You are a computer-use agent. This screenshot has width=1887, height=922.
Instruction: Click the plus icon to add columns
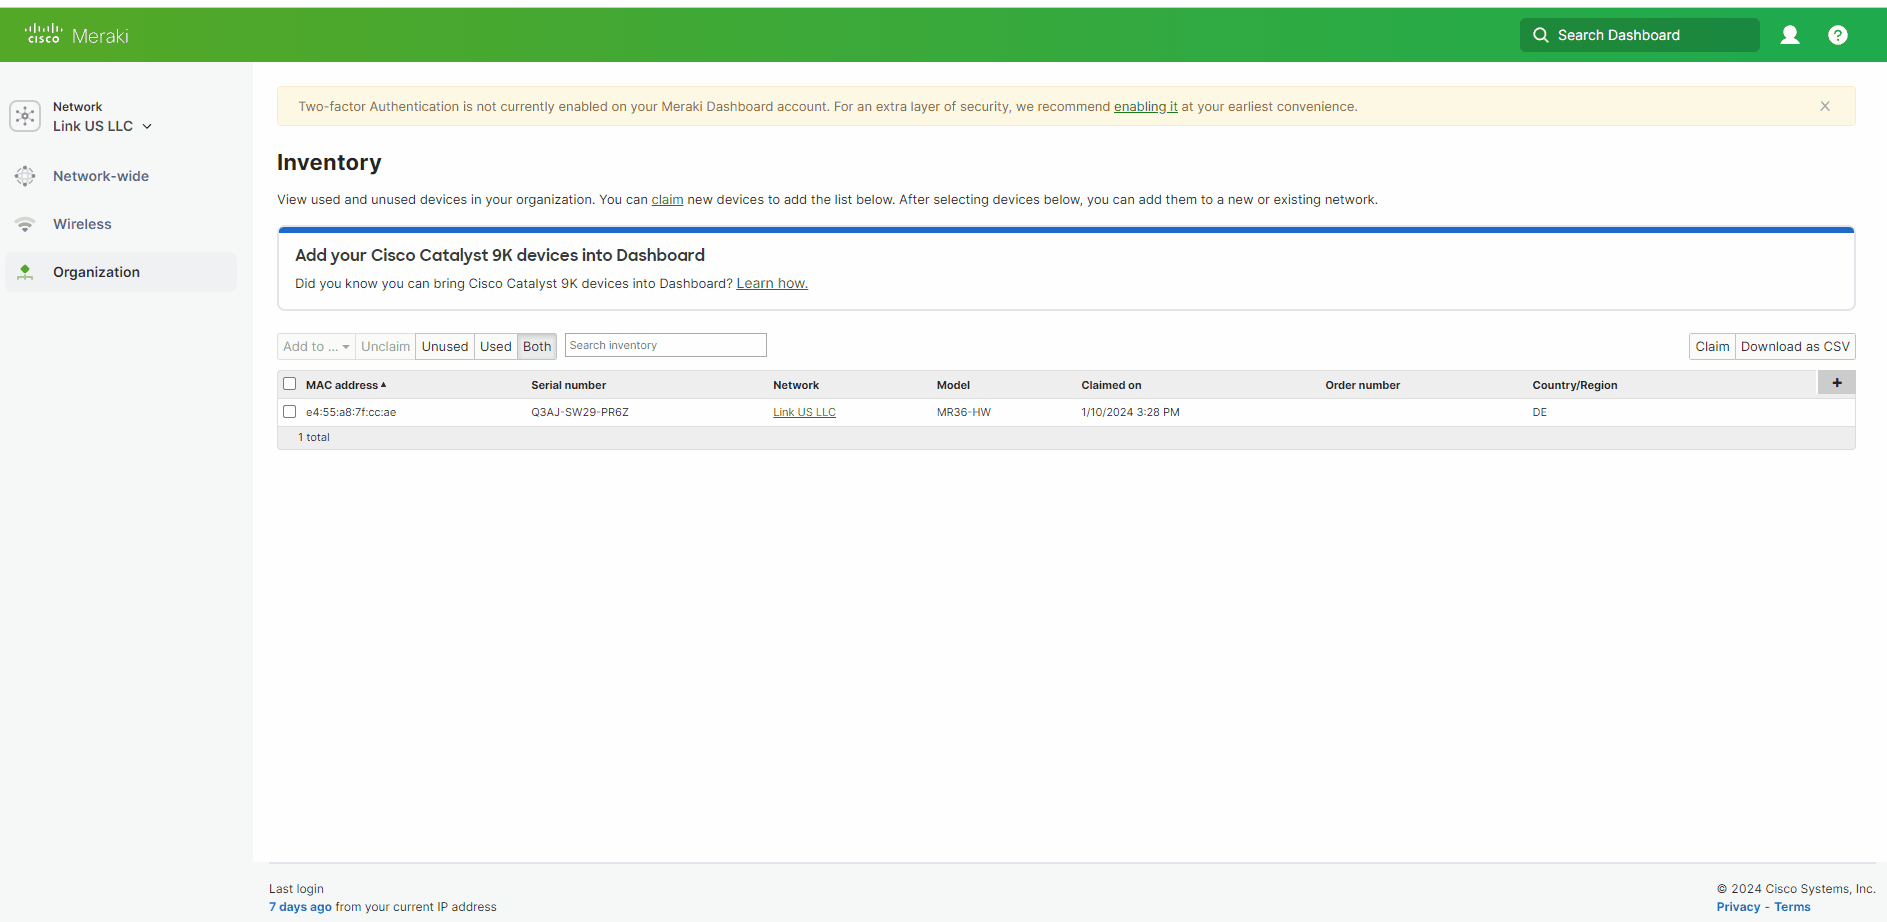pyautogui.click(x=1836, y=383)
